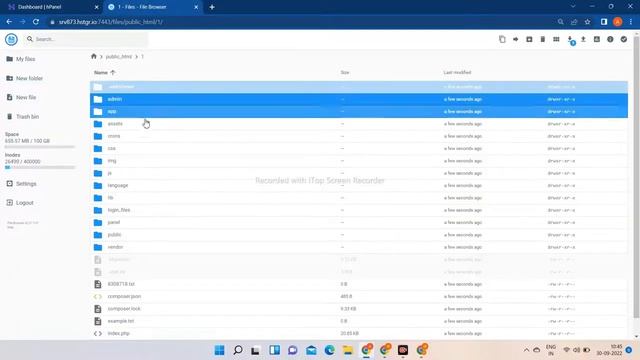Image resolution: width=640 pixels, height=360 pixels.
Task: Open the browser profile avatar
Action: click(x=618, y=22)
